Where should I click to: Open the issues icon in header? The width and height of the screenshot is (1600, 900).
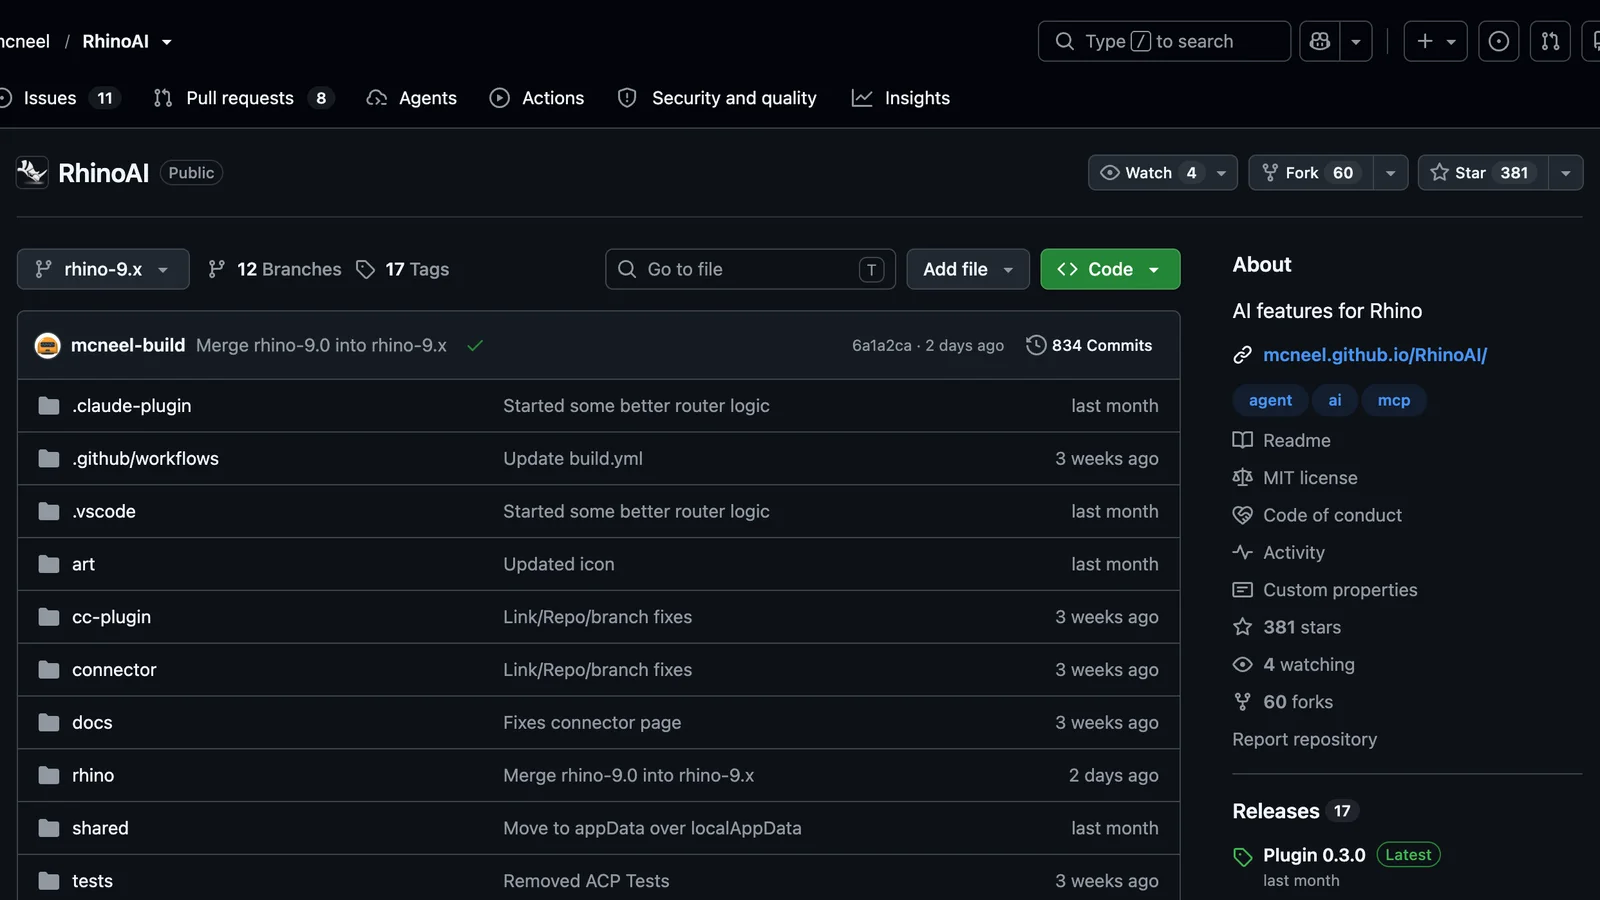click(x=1498, y=41)
